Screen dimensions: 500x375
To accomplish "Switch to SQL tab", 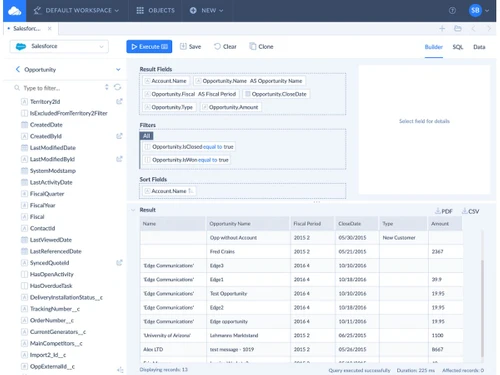I will click(457, 47).
